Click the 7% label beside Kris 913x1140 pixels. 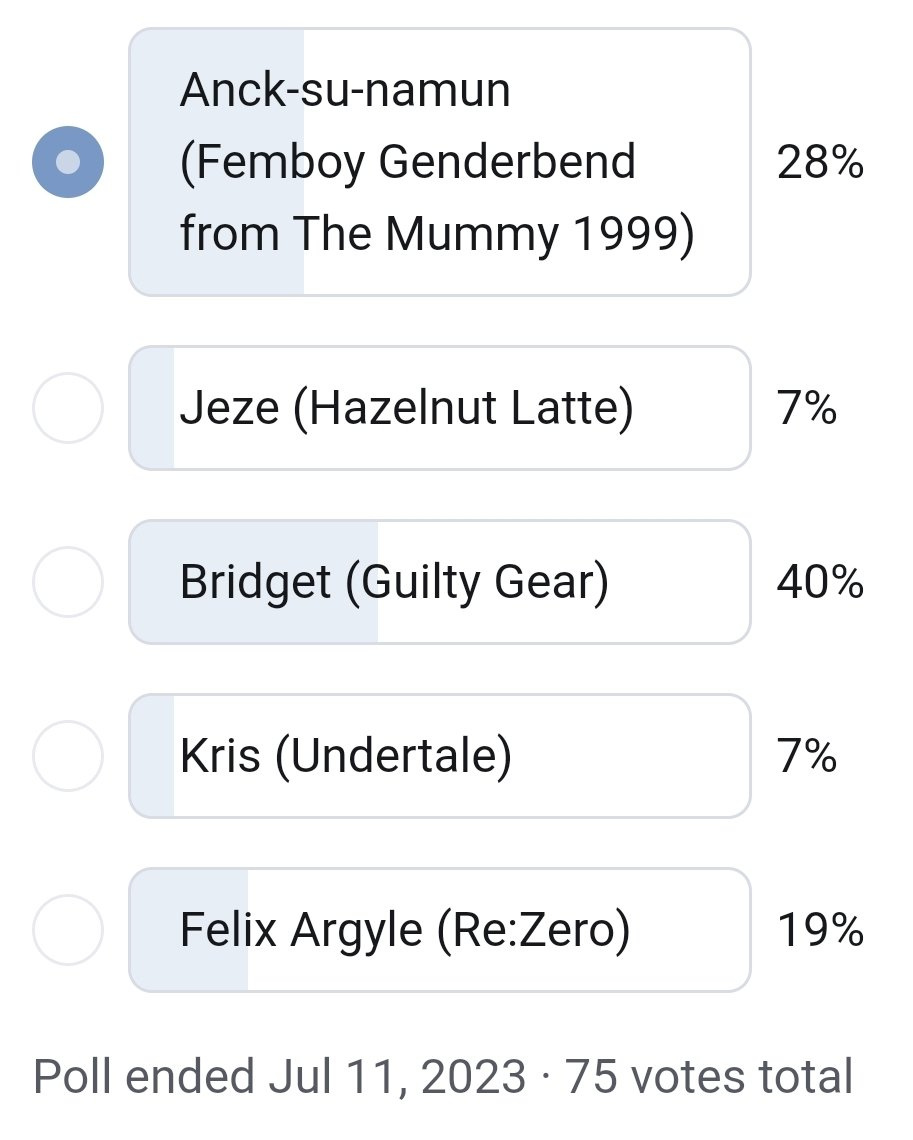(807, 755)
